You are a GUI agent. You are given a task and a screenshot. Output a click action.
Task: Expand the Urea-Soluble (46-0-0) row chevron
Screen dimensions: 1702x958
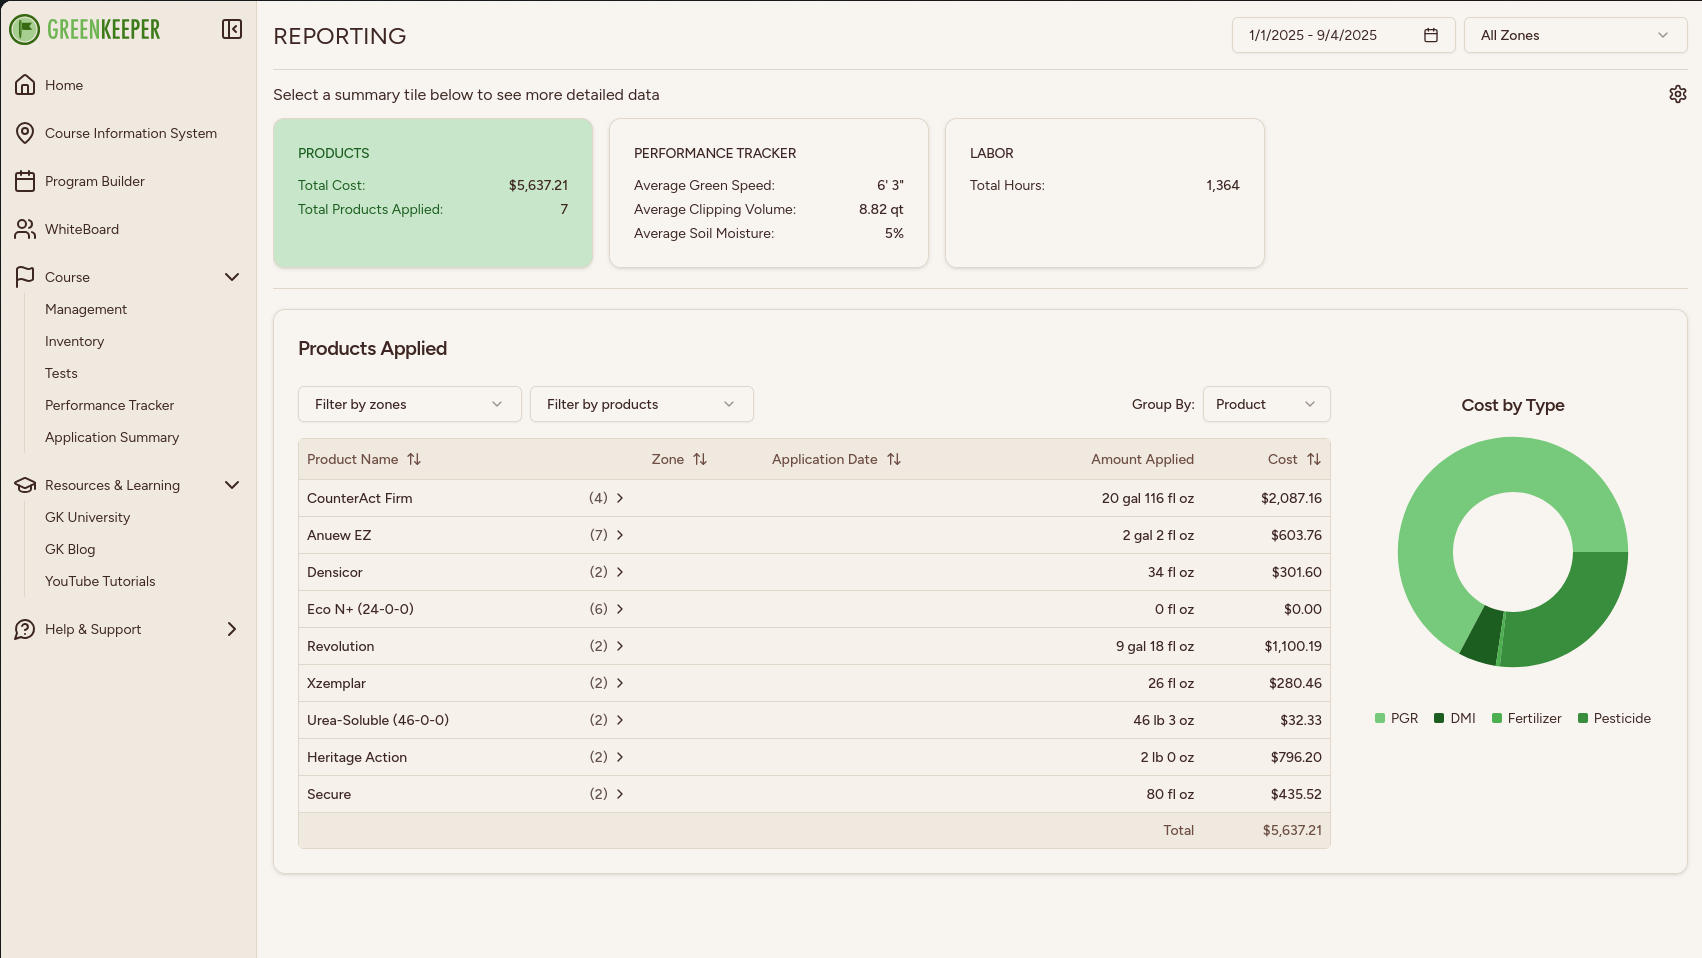tap(620, 720)
